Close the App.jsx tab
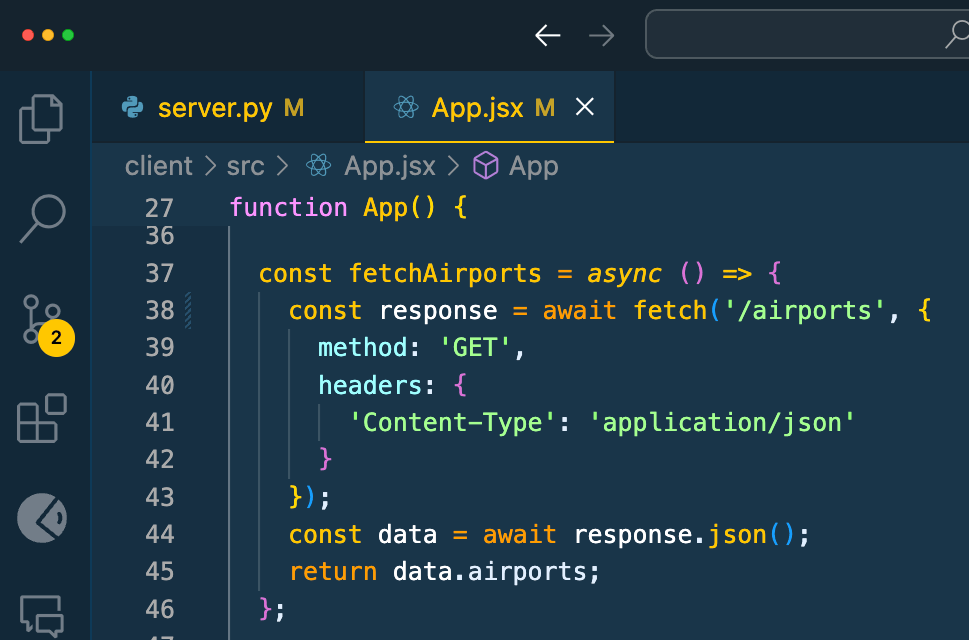 [x=585, y=107]
